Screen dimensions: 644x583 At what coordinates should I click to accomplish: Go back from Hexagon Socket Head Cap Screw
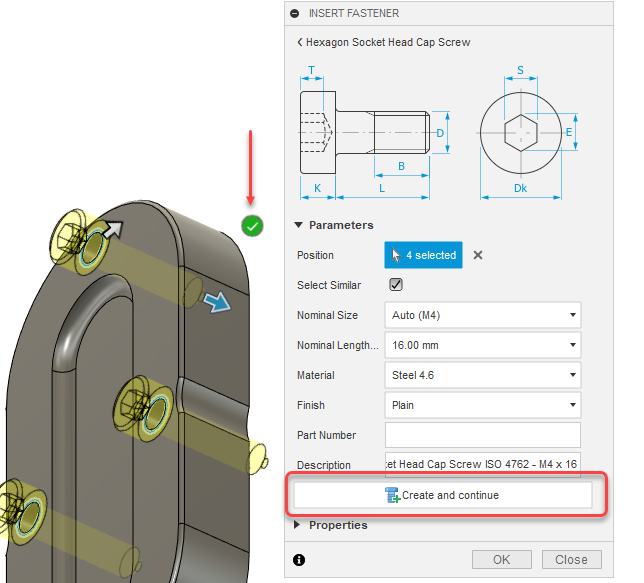pos(300,42)
